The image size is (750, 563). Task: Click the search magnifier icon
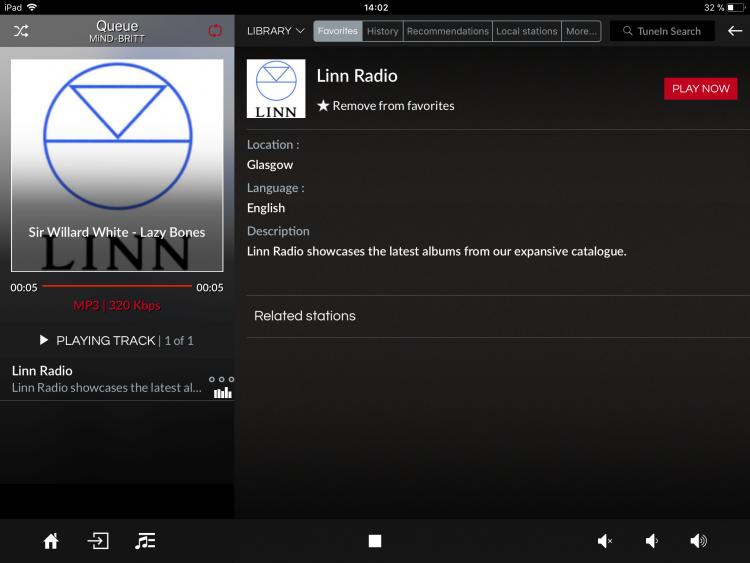click(628, 31)
